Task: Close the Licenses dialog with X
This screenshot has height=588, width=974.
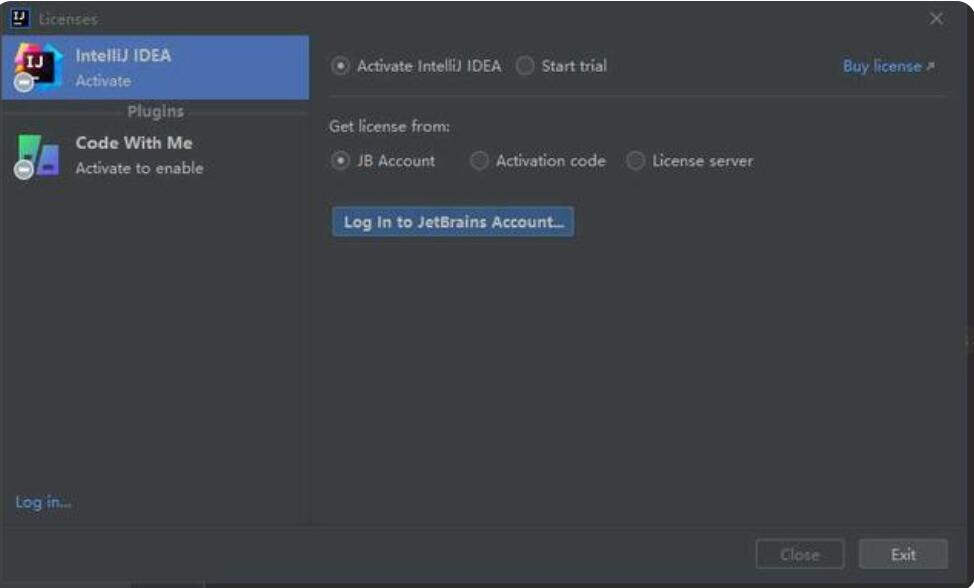Action: pyautogui.click(x=936, y=19)
